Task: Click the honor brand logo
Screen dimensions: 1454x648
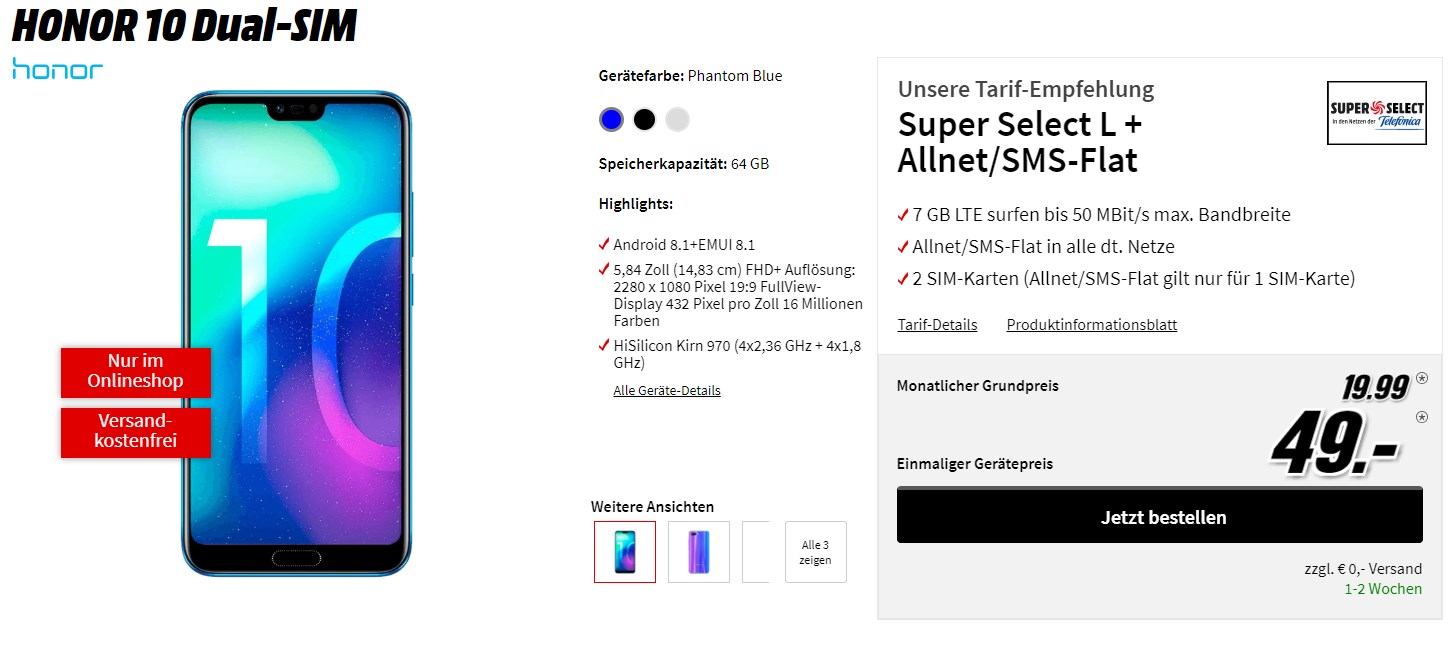Action: pos(58,69)
